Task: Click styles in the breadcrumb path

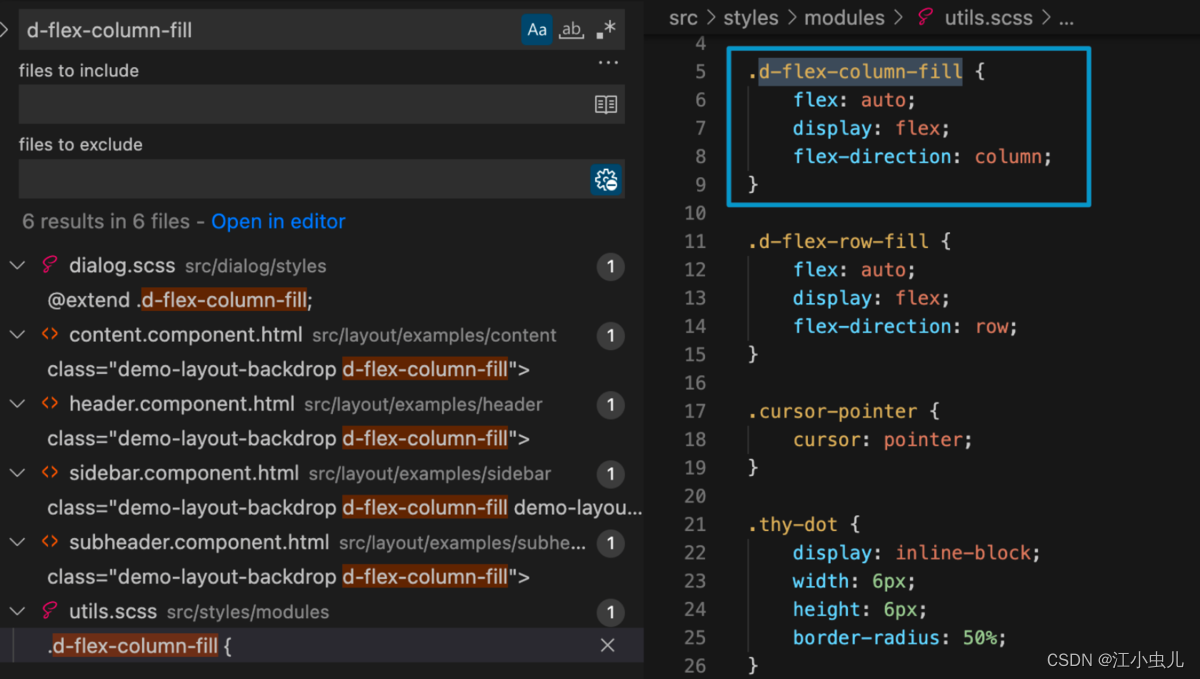Action: [x=751, y=18]
